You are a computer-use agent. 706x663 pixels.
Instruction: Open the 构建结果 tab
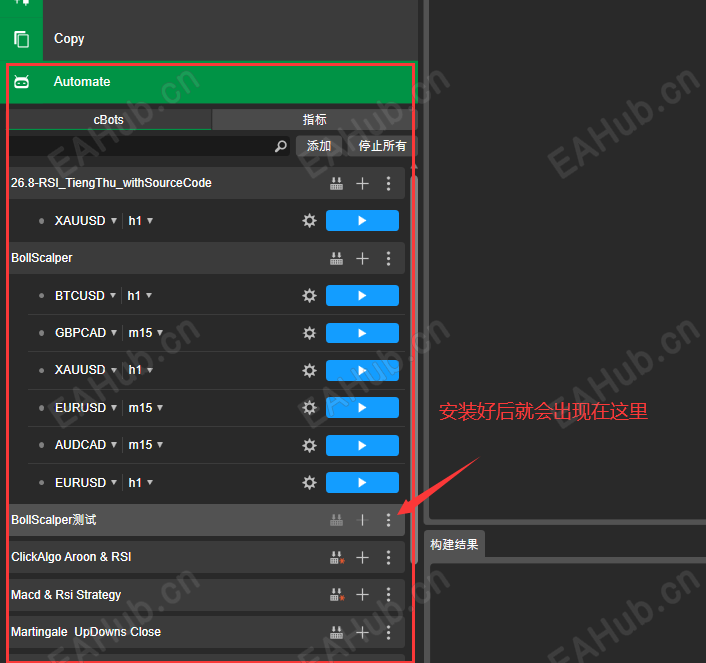454,544
